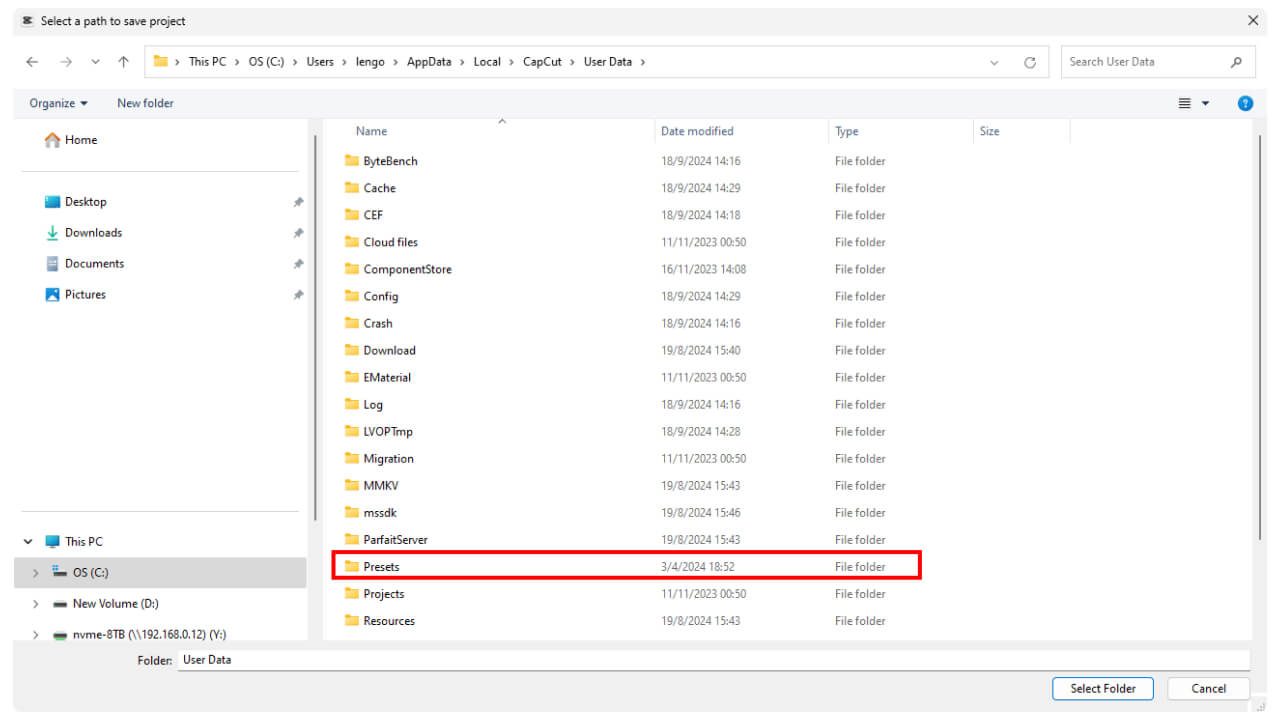Go back with the left arrow button
The image size is (1280, 720).
pos(32,62)
